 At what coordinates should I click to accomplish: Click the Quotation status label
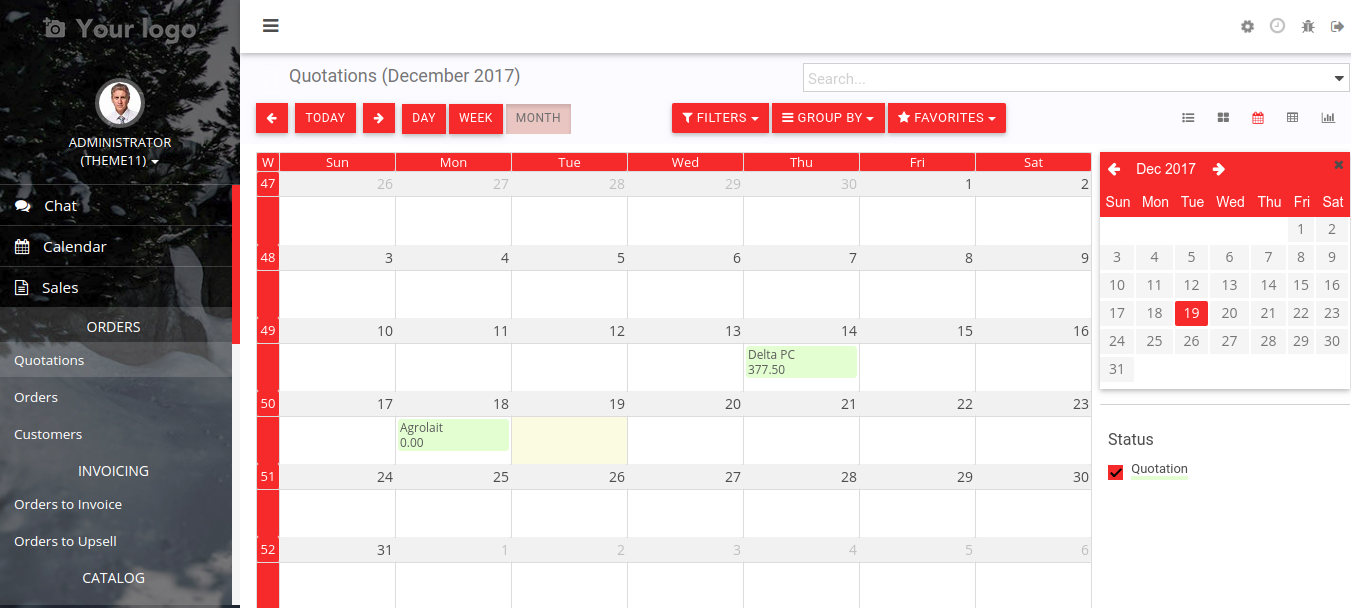click(x=1159, y=469)
